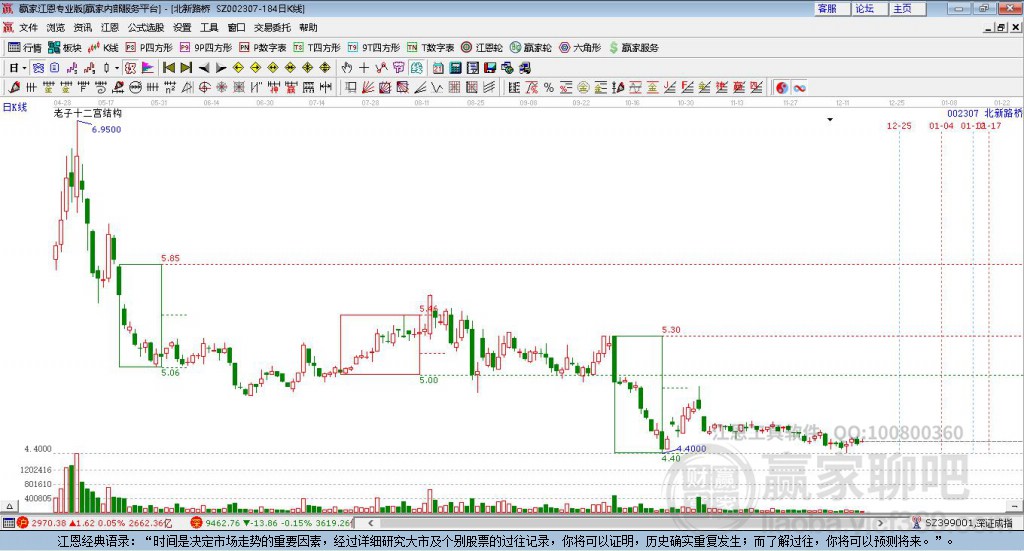Open the 资讯 menu

pyautogui.click(x=83, y=27)
